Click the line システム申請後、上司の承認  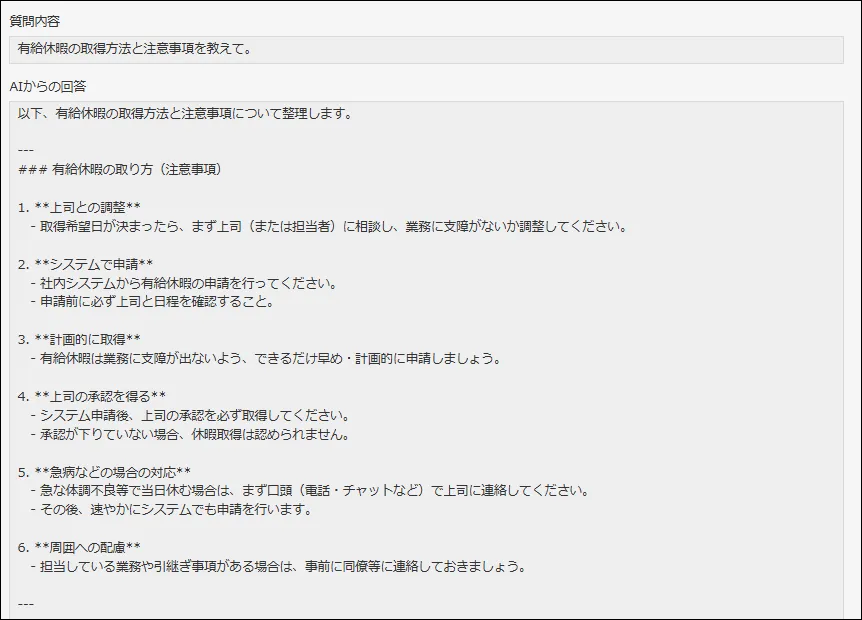point(190,416)
